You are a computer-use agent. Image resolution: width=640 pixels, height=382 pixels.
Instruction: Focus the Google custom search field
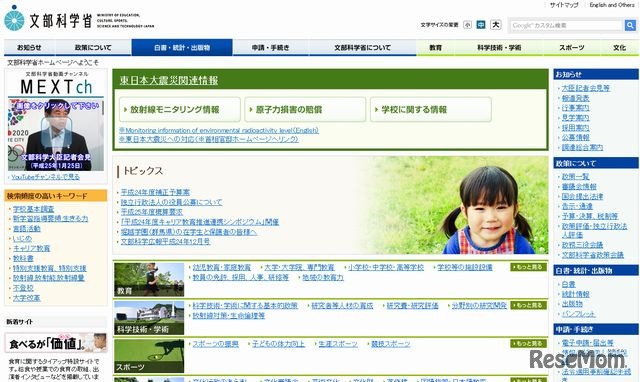(567, 25)
